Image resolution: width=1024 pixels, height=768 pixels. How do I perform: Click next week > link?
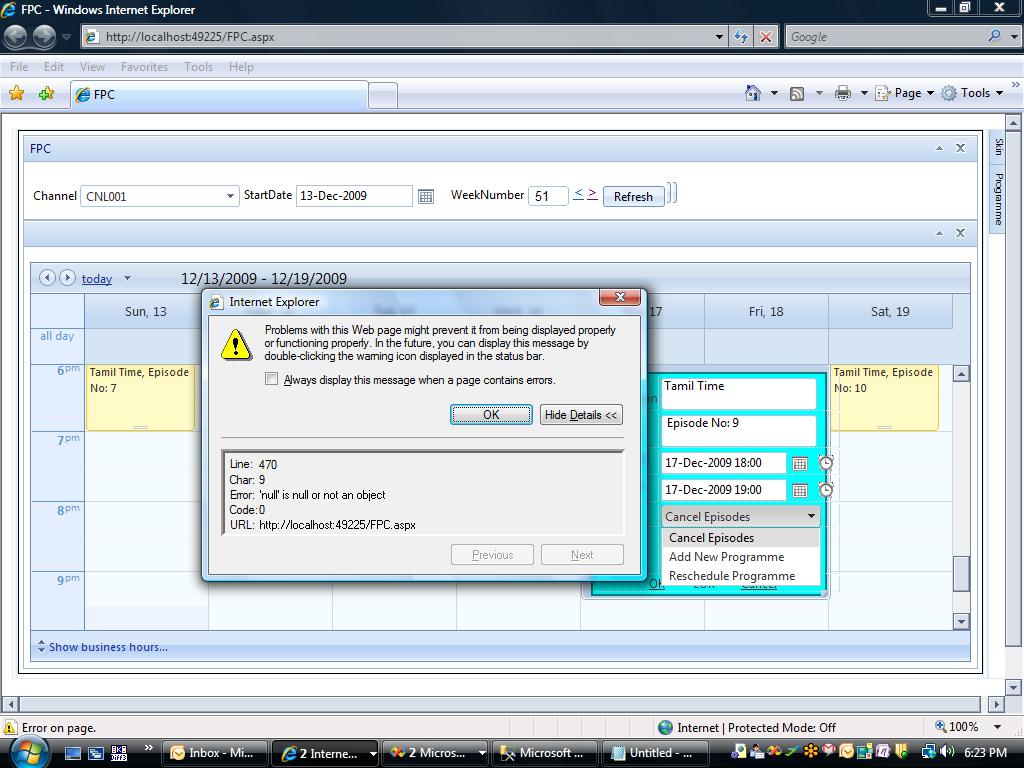pyautogui.click(x=592, y=194)
